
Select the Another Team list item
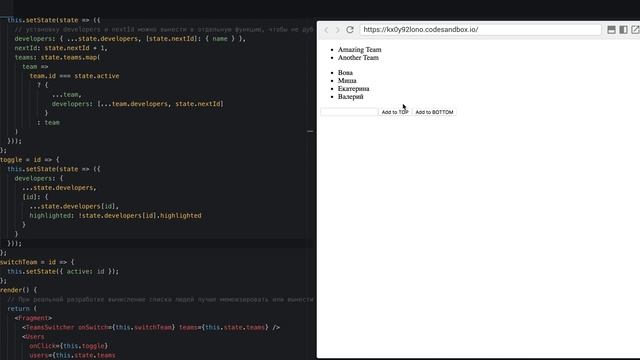click(x=358, y=58)
